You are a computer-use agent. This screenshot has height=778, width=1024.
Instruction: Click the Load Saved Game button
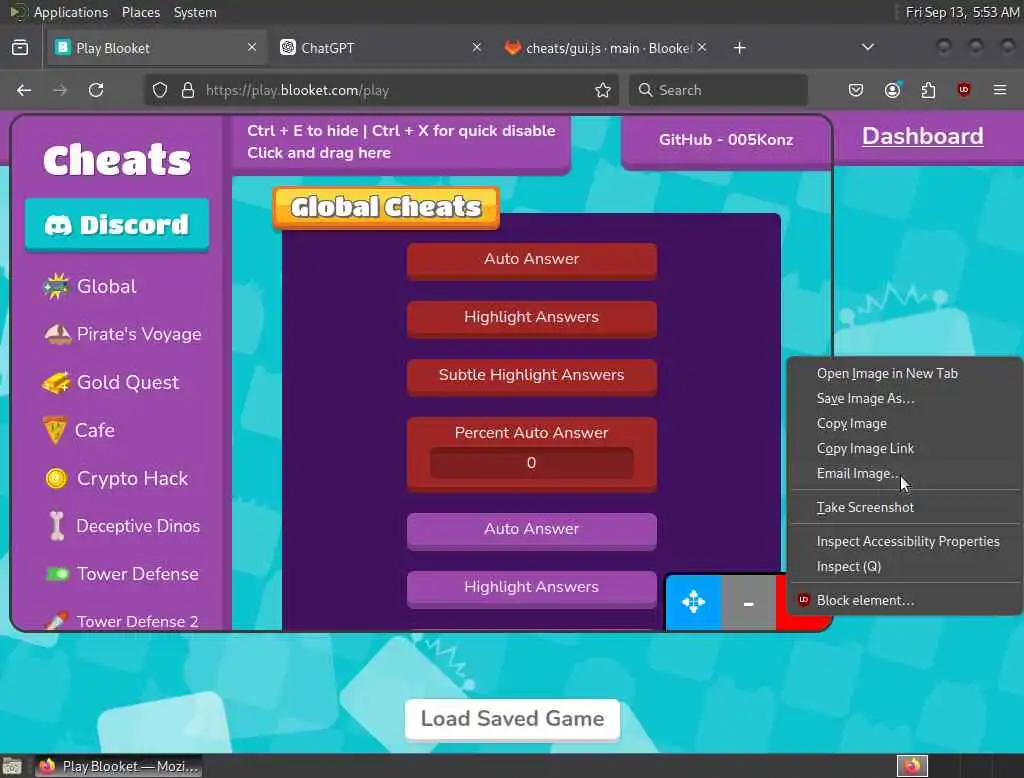(x=512, y=719)
